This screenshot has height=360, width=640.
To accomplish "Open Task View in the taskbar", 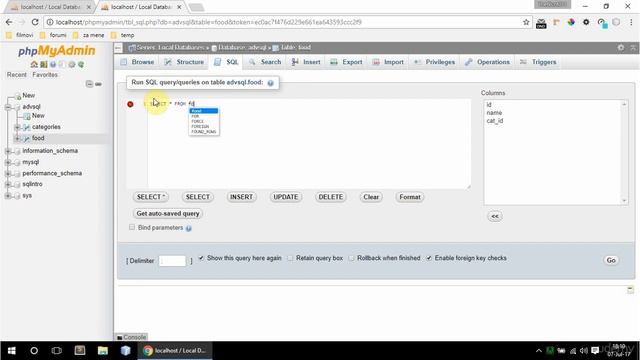I will (57, 351).
